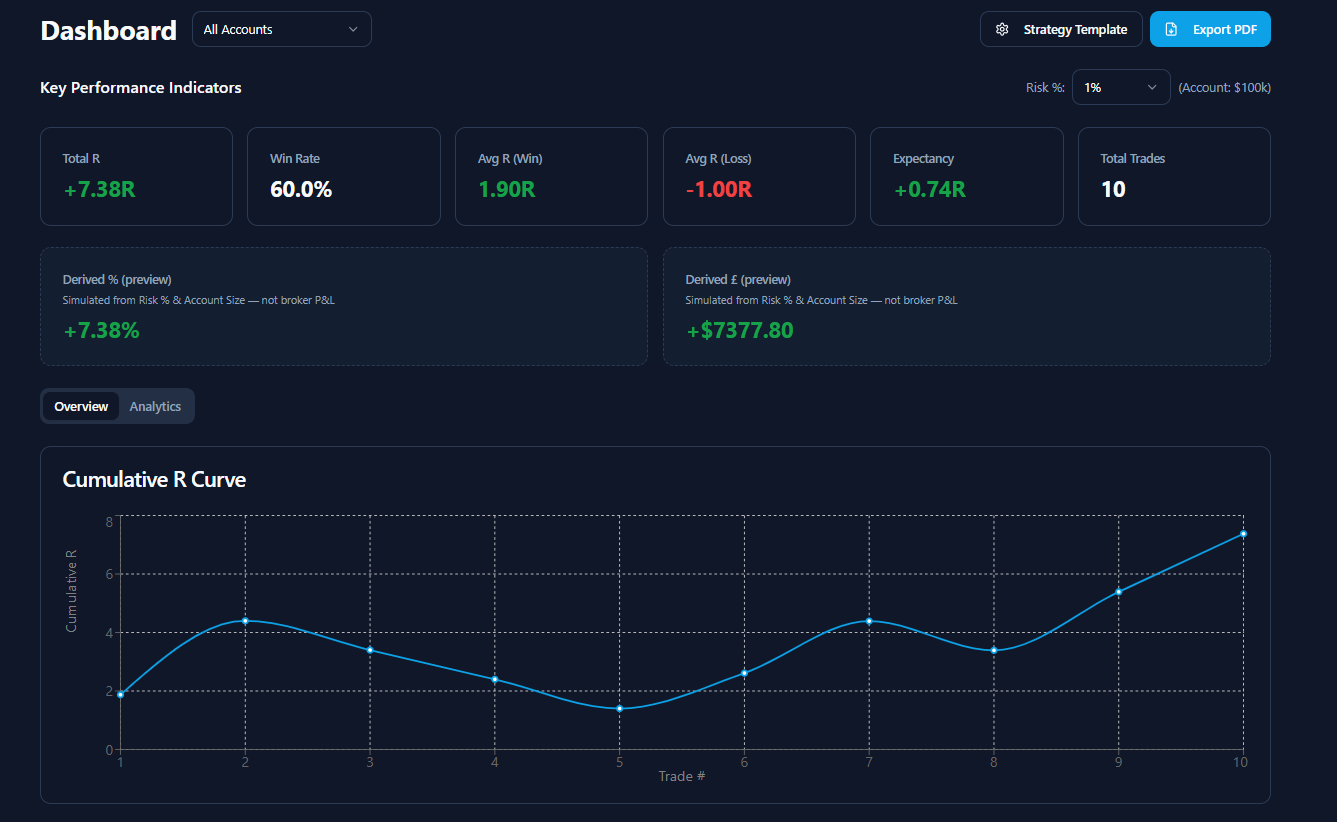The height and width of the screenshot is (822, 1337).
Task: Click the derived amount +$7377.80
Action: (740, 330)
